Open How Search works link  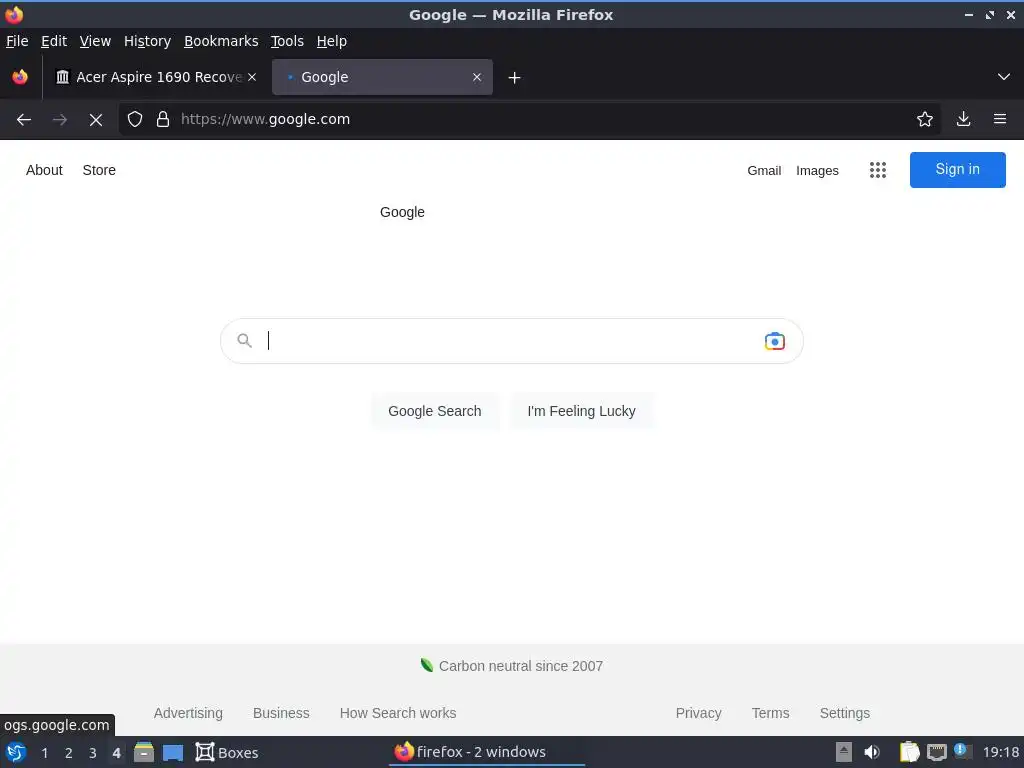(x=398, y=713)
